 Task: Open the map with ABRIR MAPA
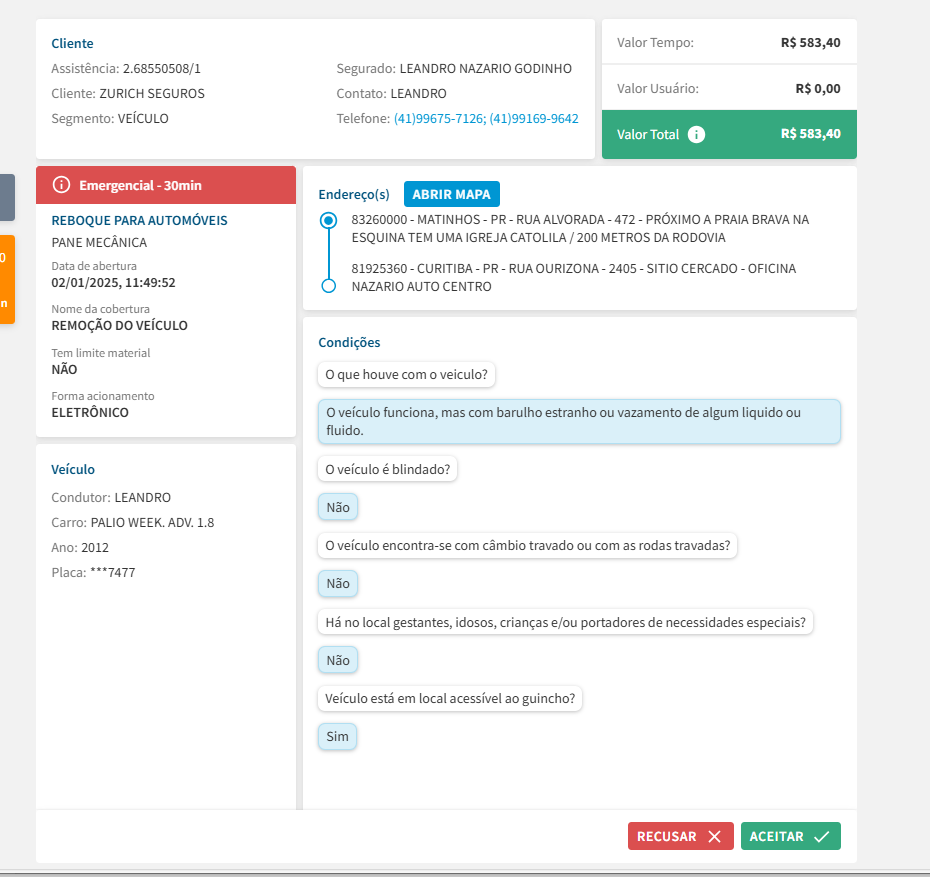pyautogui.click(x=451, y=194)
